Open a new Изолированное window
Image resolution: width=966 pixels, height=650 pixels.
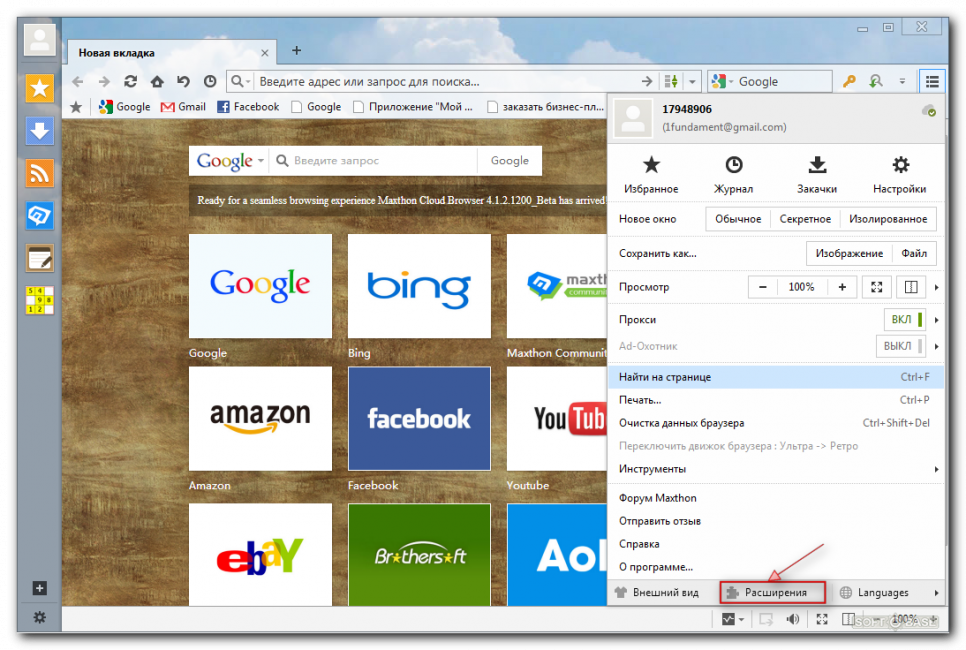point(888,219)
